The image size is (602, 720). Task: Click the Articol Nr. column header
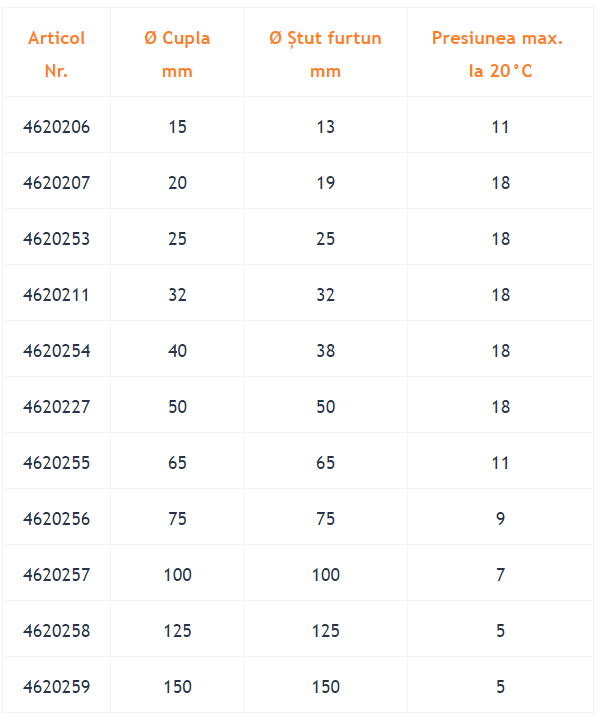pyautogui.click(x=56, y=54)
